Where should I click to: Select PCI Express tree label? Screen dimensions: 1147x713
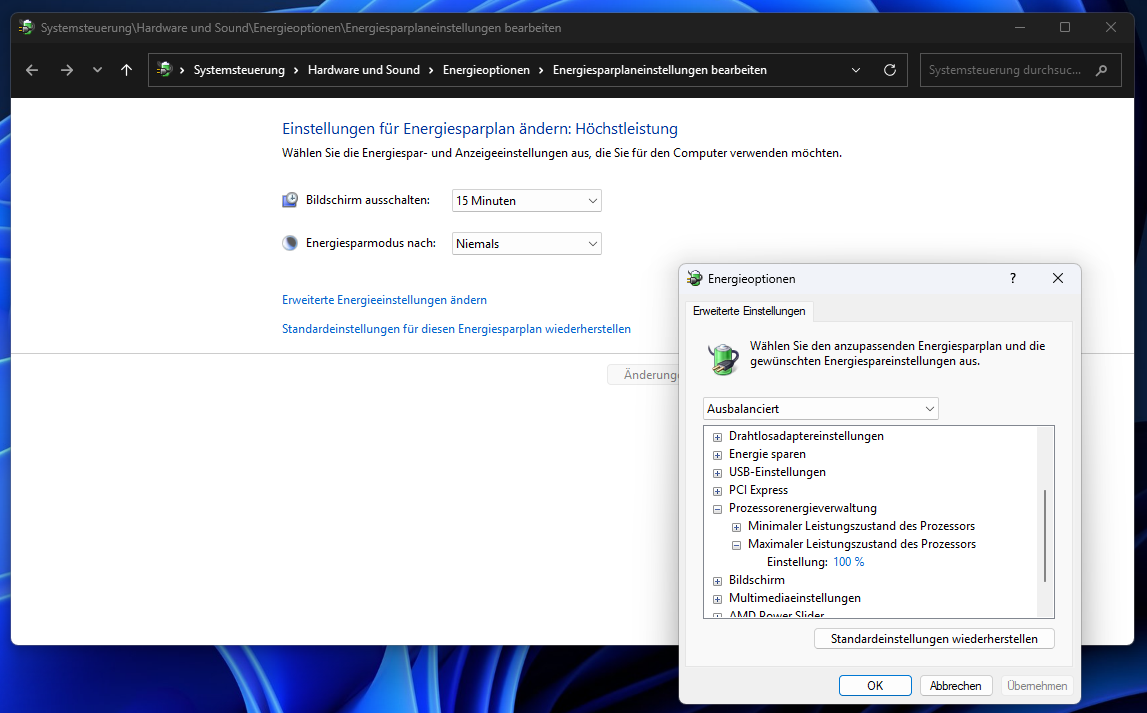tap(759, 490)
